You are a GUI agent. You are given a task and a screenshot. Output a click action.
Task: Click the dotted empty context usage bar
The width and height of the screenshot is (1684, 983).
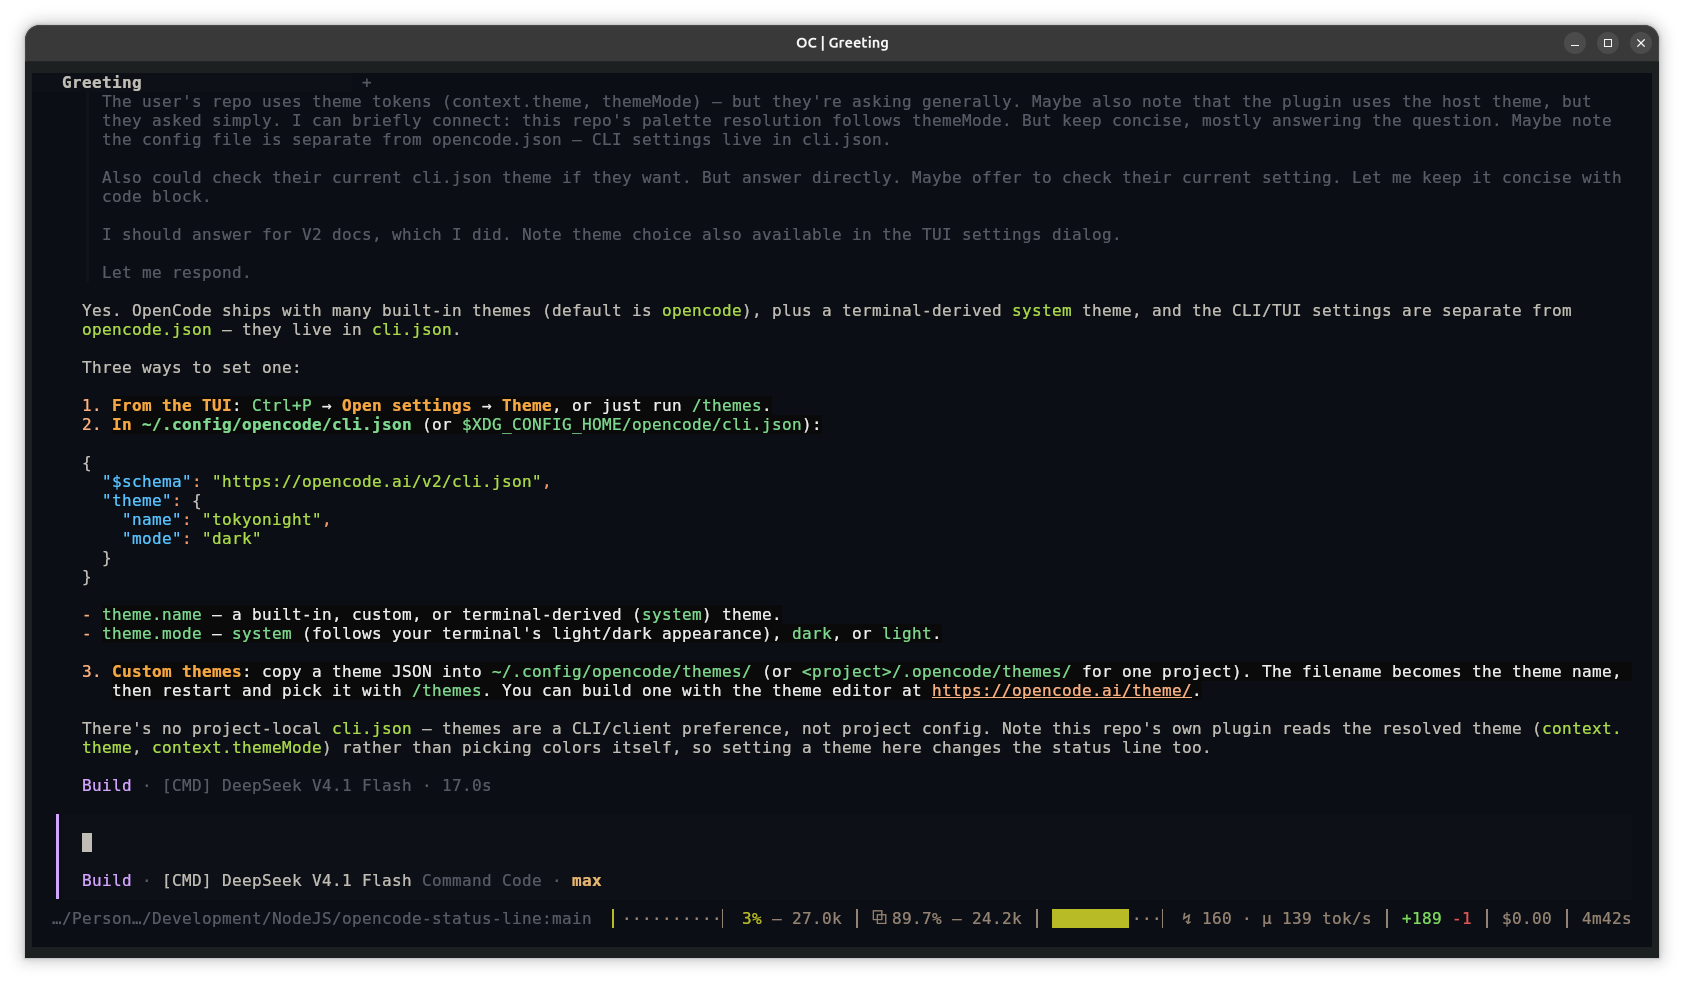tap(670, 918)
